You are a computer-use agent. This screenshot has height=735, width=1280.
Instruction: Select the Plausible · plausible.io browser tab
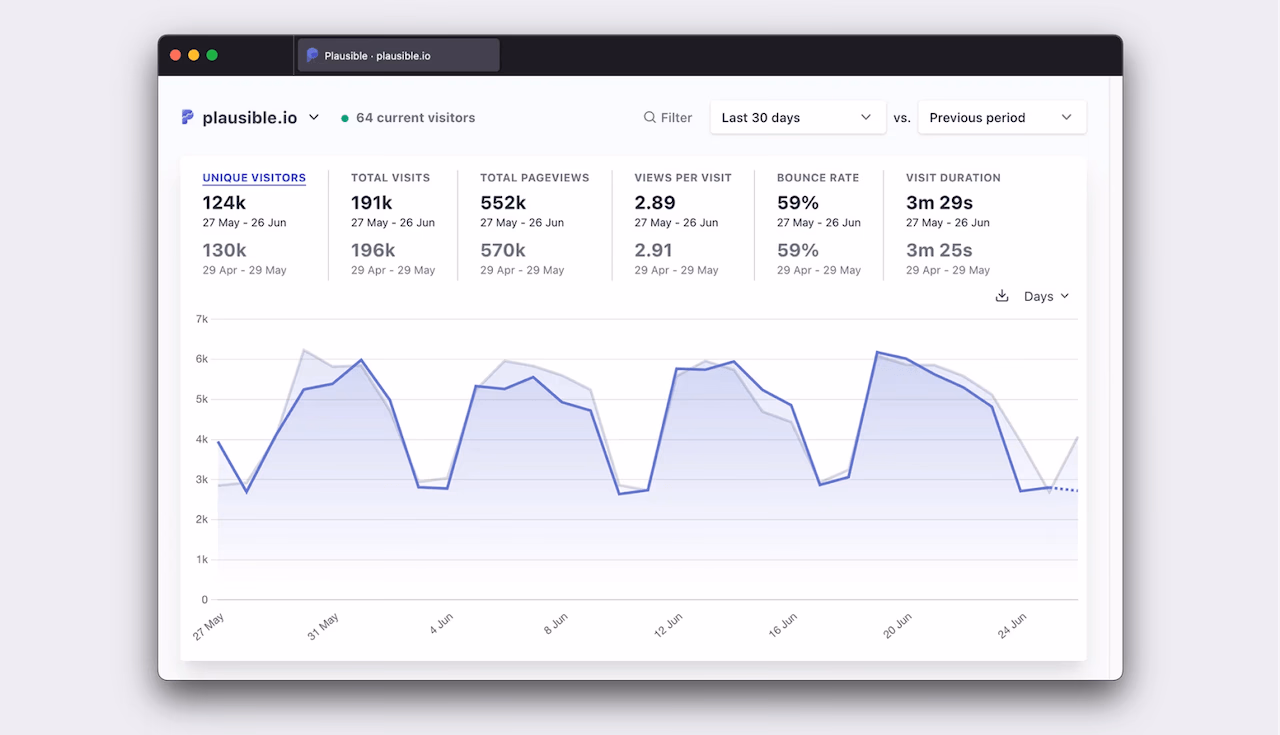click(x=398, y=55)
